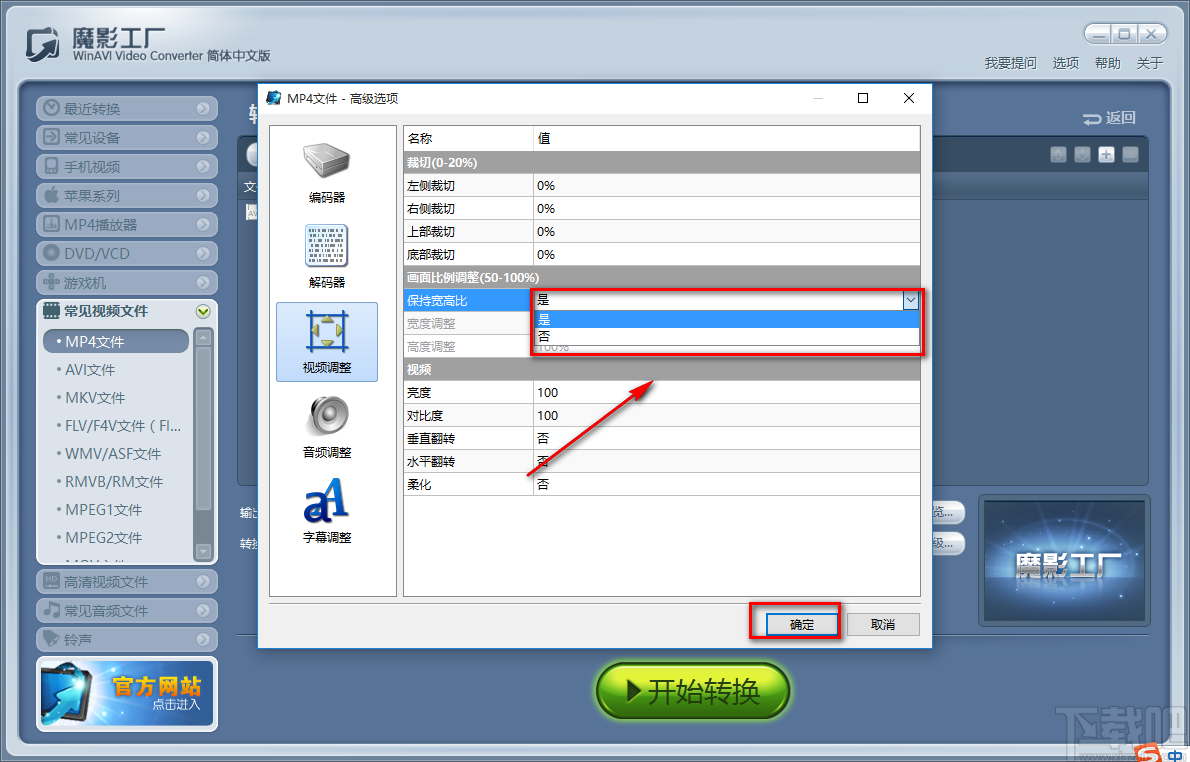Choose 是 in the aspect ratio dropdown list
The image size is (1190, 762).
[x=726, y=320]
